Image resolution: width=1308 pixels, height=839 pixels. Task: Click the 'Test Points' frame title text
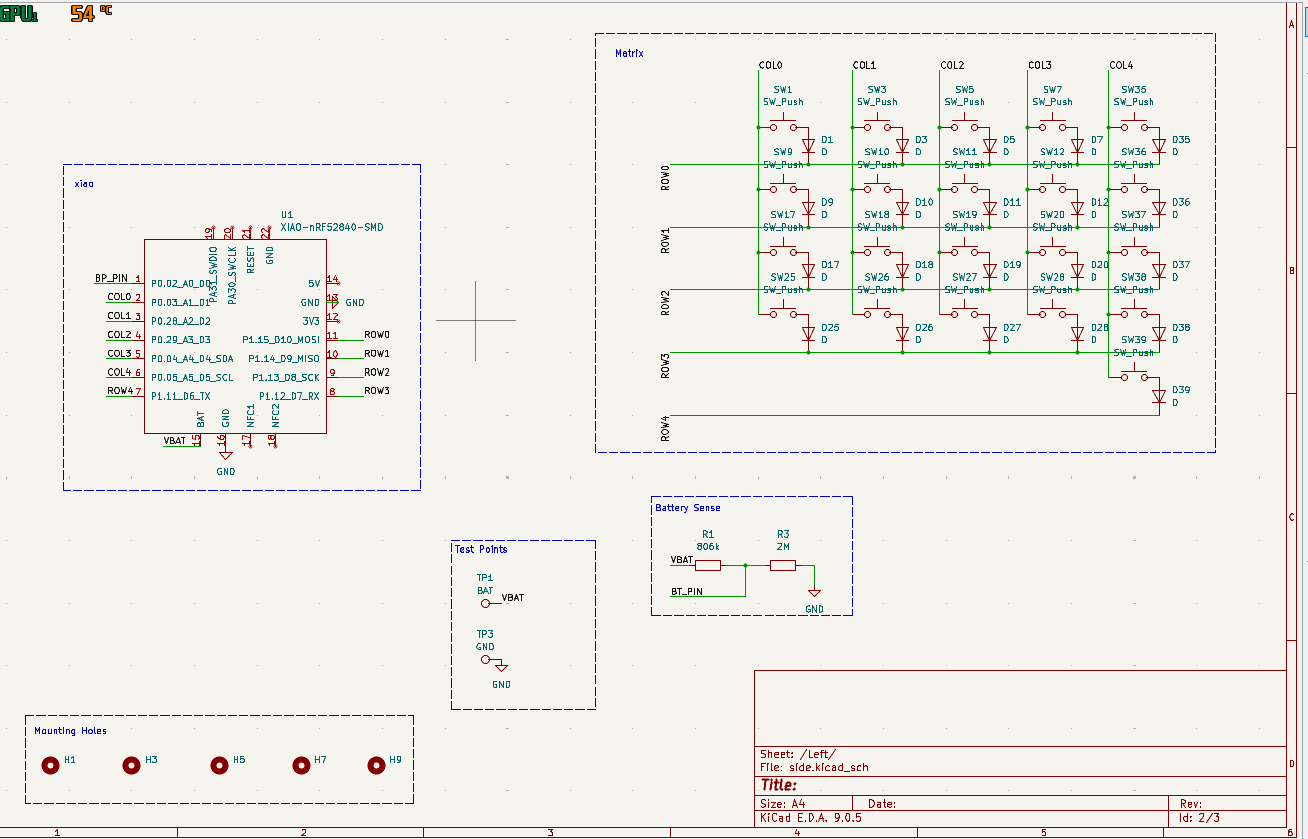[481, 549]
